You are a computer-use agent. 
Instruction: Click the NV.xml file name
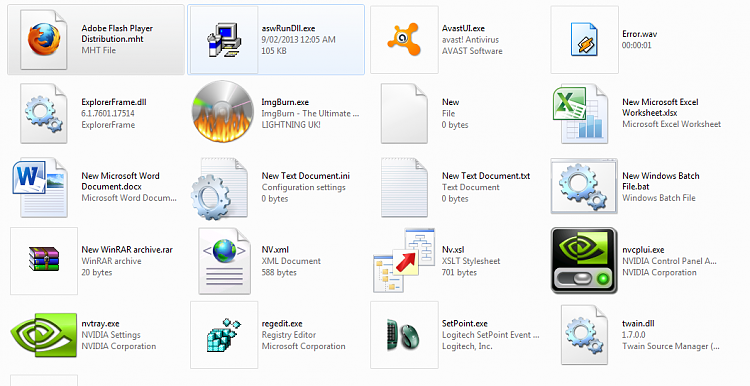(275, 249)
